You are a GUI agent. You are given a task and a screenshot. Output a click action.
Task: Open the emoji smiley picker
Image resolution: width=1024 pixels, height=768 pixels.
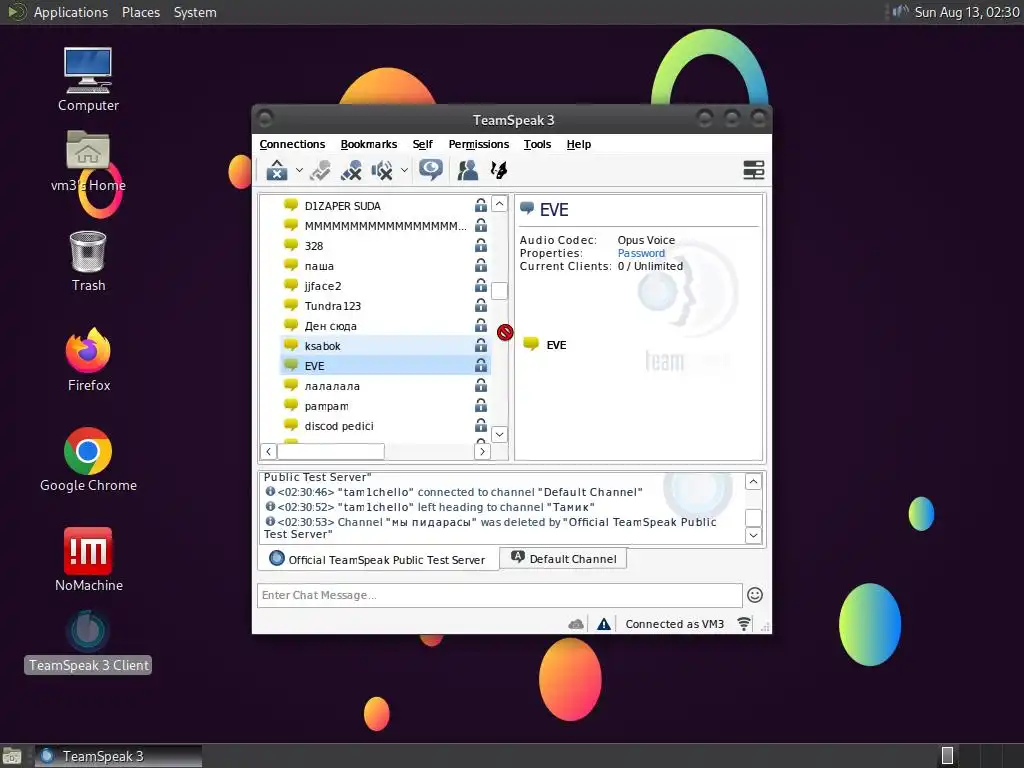(755, 595)
